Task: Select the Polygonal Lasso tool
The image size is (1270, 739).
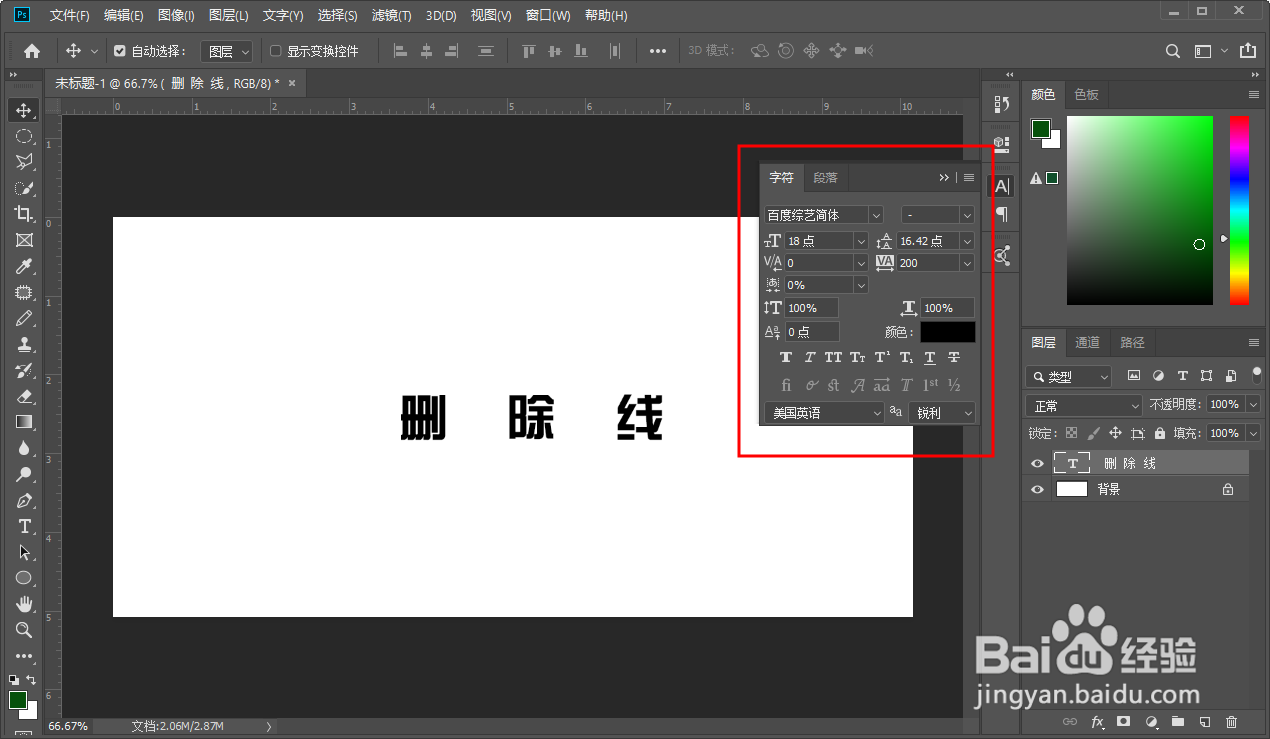Action: [x=24, y=162]
